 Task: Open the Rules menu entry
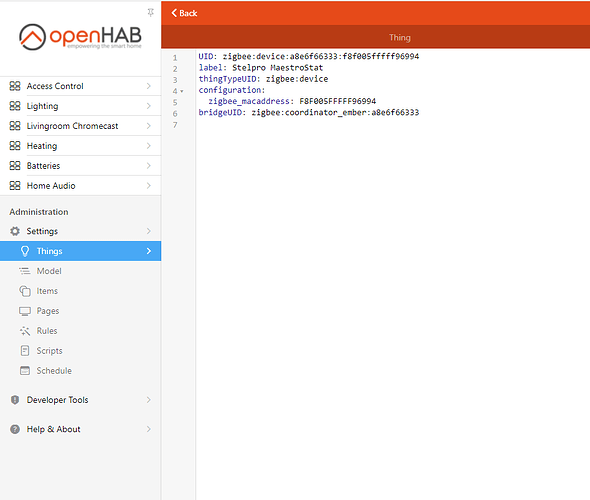(81, 331)
